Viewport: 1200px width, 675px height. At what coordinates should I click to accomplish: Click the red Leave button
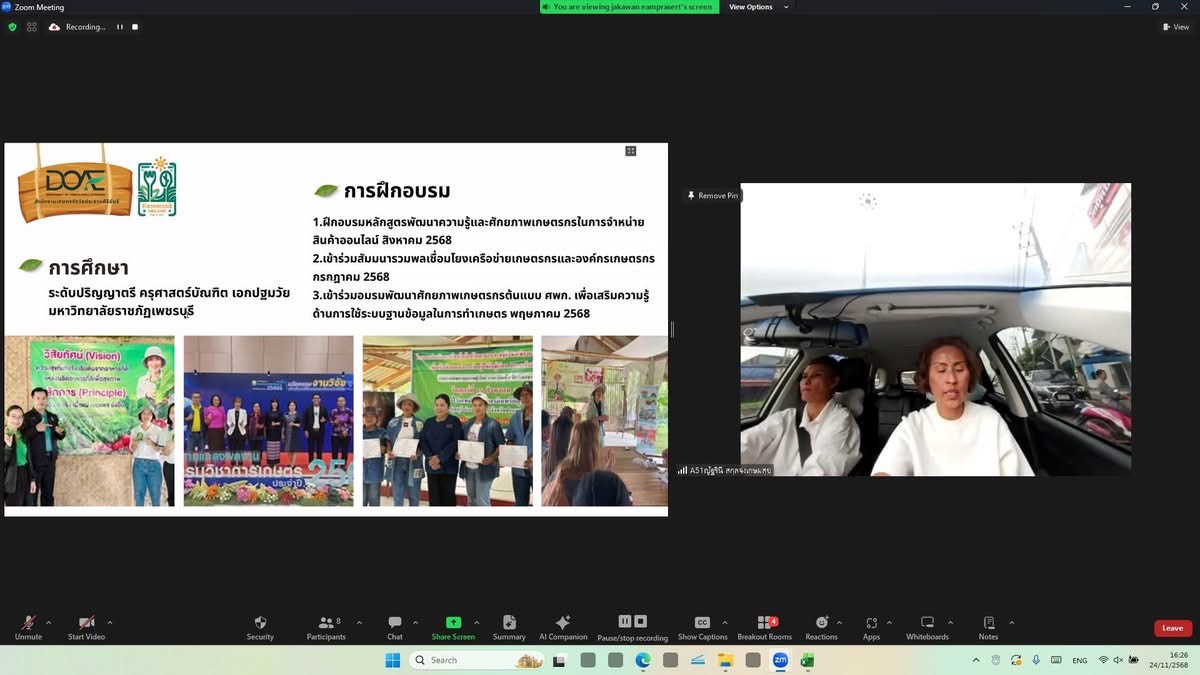(x=1172, y=628)
